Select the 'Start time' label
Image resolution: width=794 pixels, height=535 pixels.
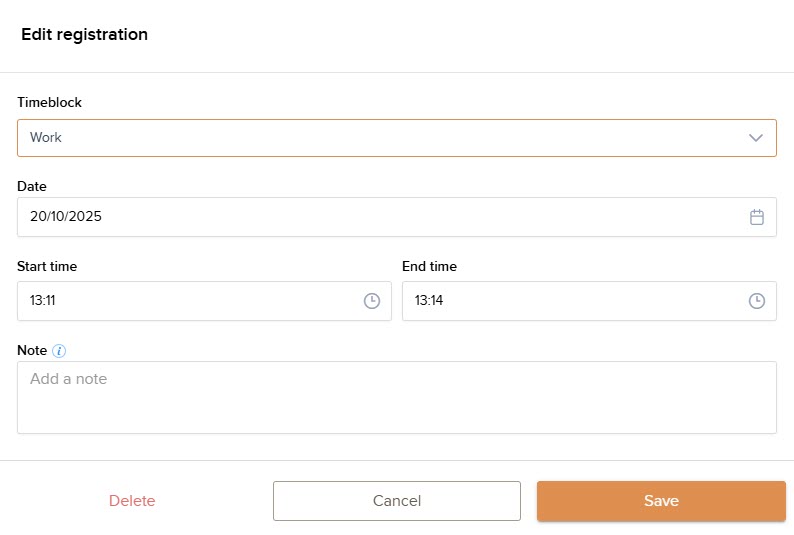click(x=47, y=266)
